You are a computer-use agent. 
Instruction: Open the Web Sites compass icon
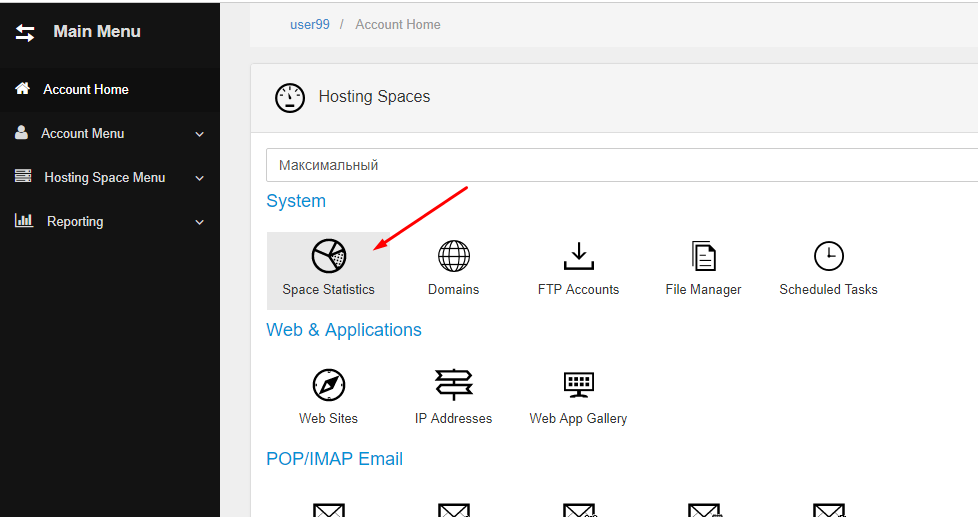click(x=329, y=385)
